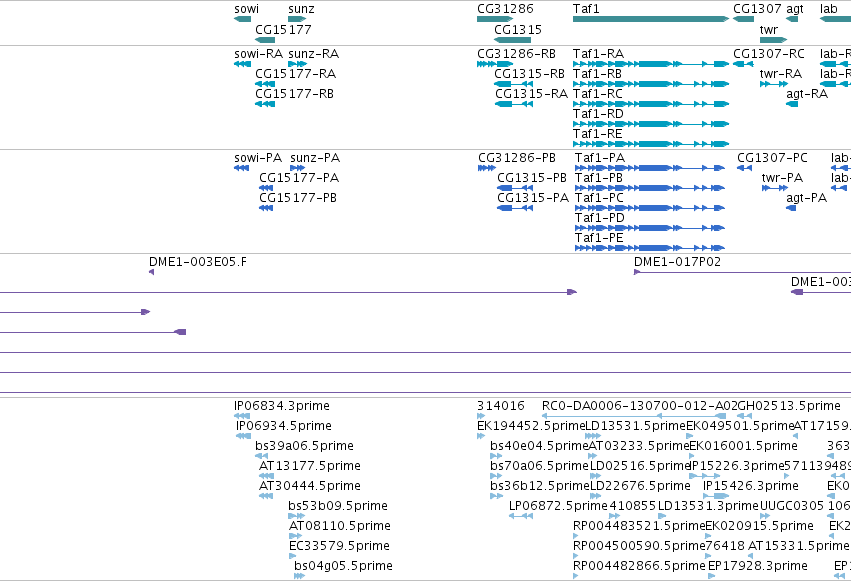Viewport: 851px width, 581px height.
Task: Click the Taf1-RC transcript glyph
Action: (x=651, y=104)
